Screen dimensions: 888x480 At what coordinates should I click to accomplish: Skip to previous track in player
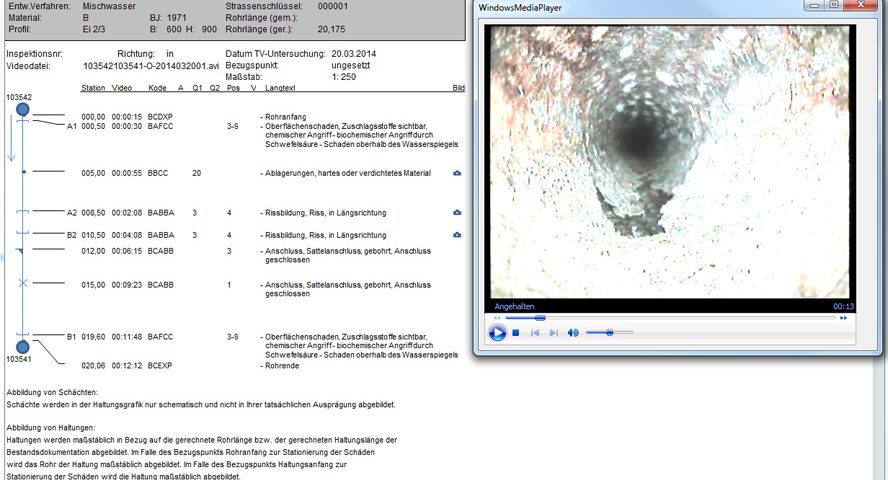pyautogui.click(x=535, y=332)
